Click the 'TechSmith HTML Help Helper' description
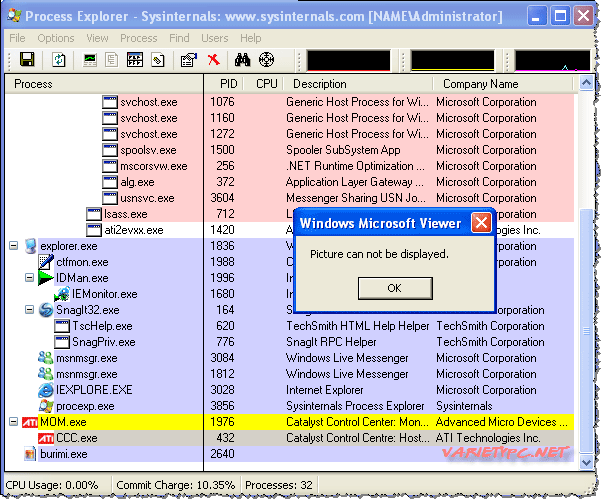The image size is (601, 499). pyautogui.click(x=358, y=326)
